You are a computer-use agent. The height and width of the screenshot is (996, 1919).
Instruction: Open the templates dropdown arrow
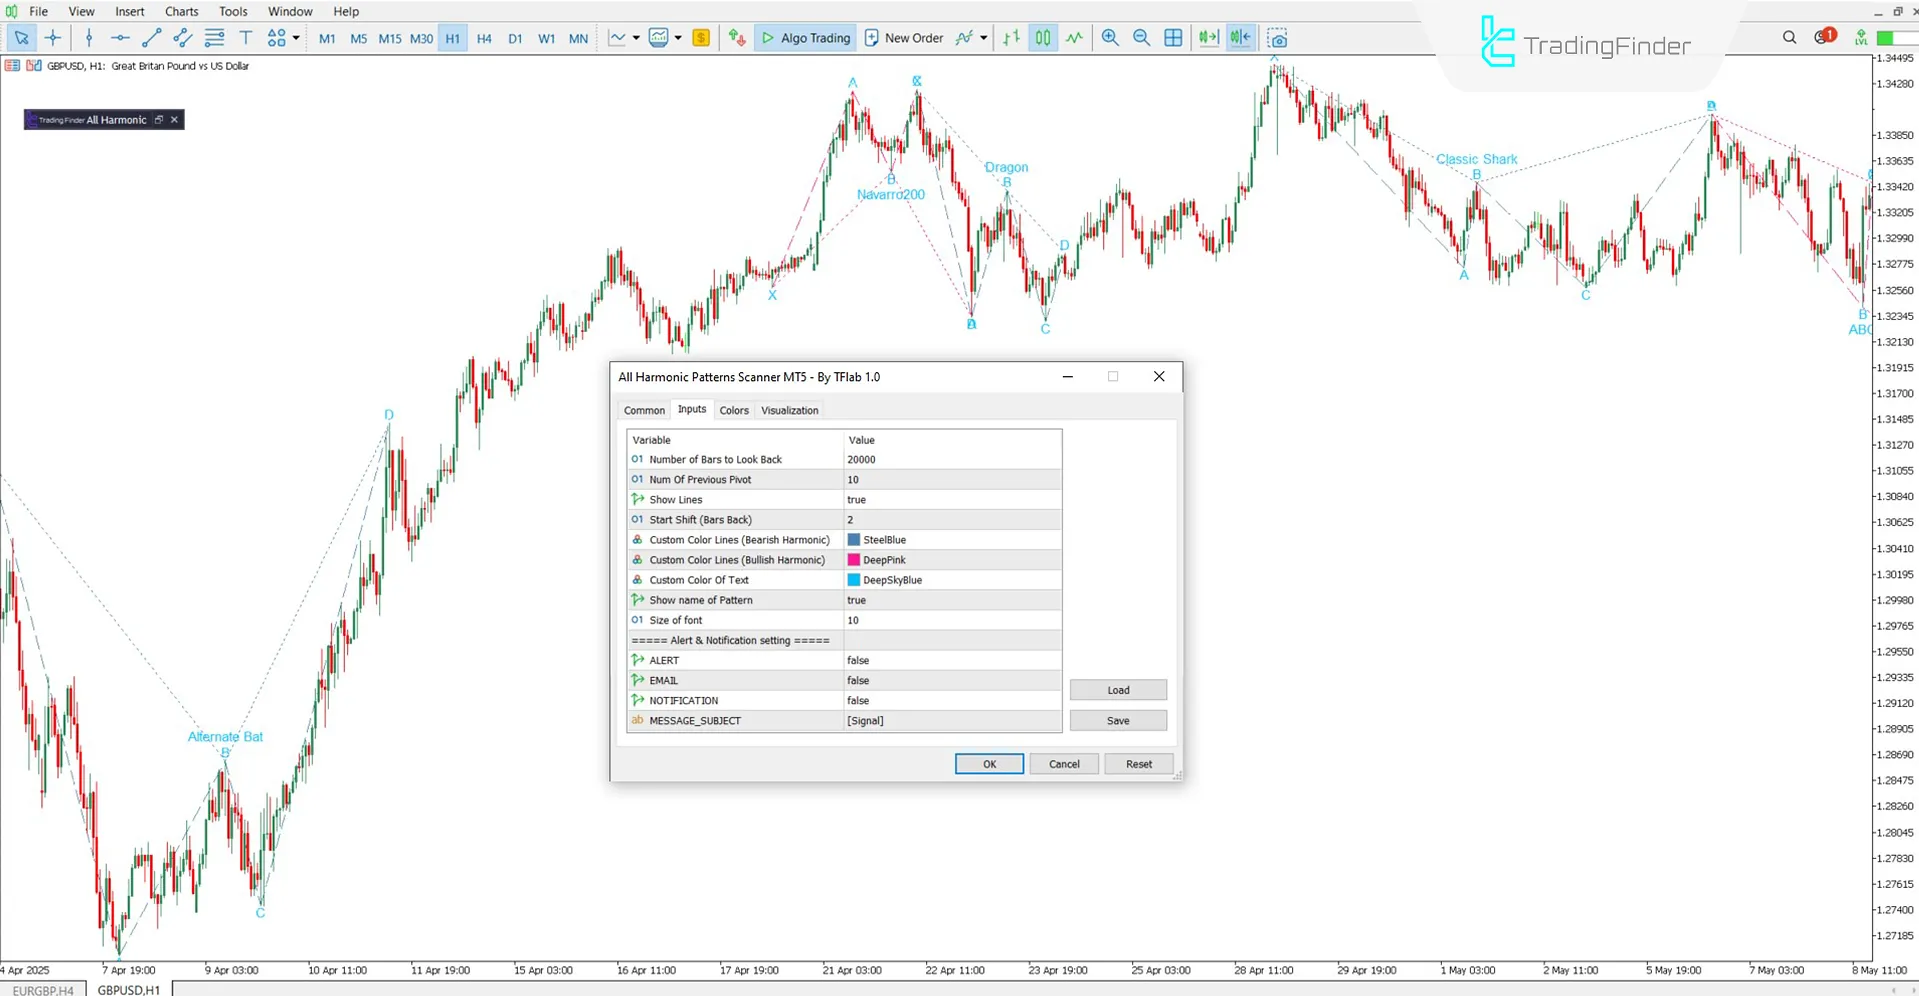click(678, 38)
